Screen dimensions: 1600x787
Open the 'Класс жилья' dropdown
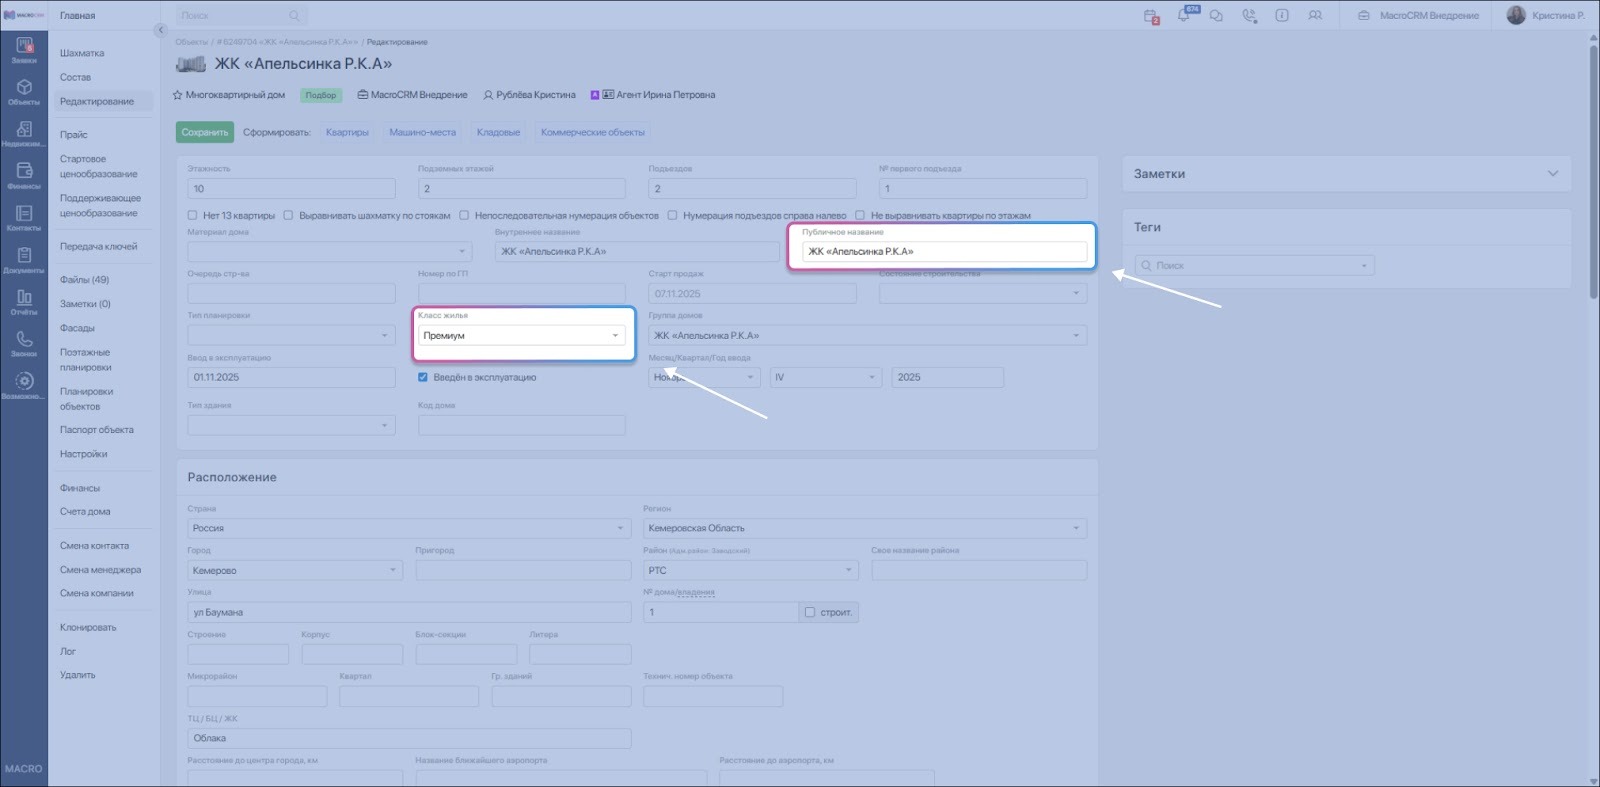point(522,336)
